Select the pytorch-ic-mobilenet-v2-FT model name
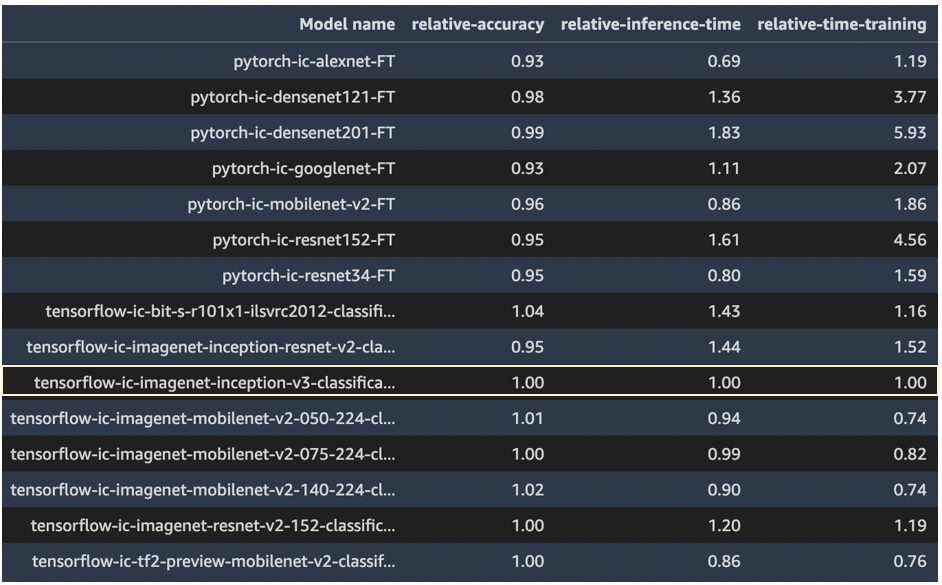Image resolution: width=942 pixels, height=585 pixels. 291,204
